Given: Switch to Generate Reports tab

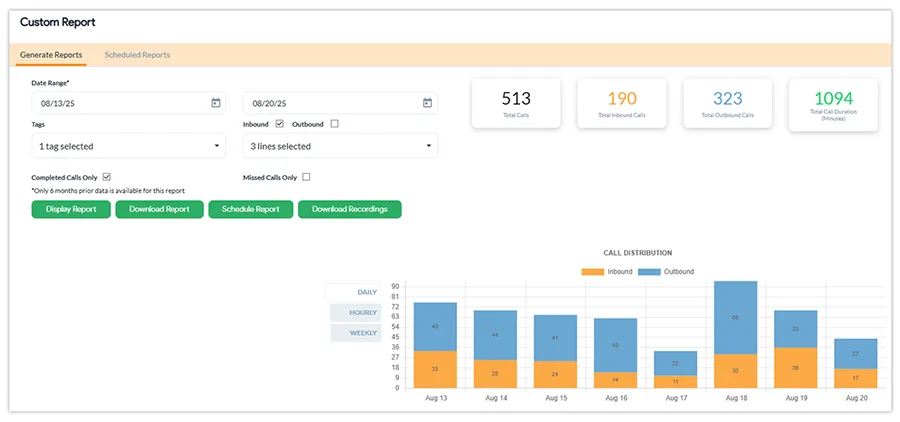Looking at the screenshot, I should pyautogui.click(x=51, y=55).
